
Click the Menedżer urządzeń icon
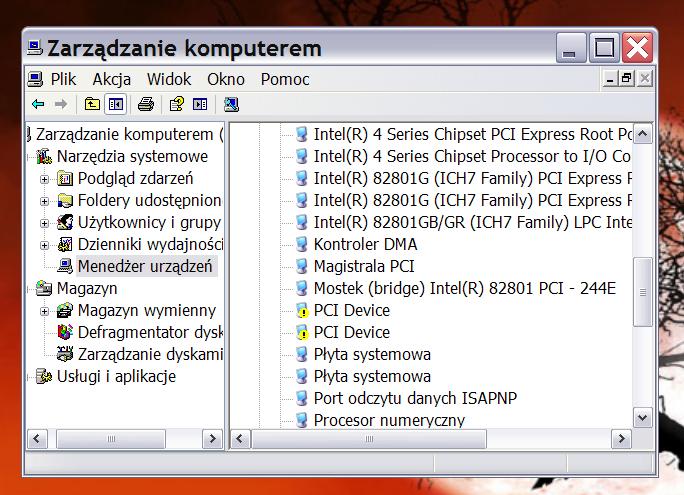[65, 266]
